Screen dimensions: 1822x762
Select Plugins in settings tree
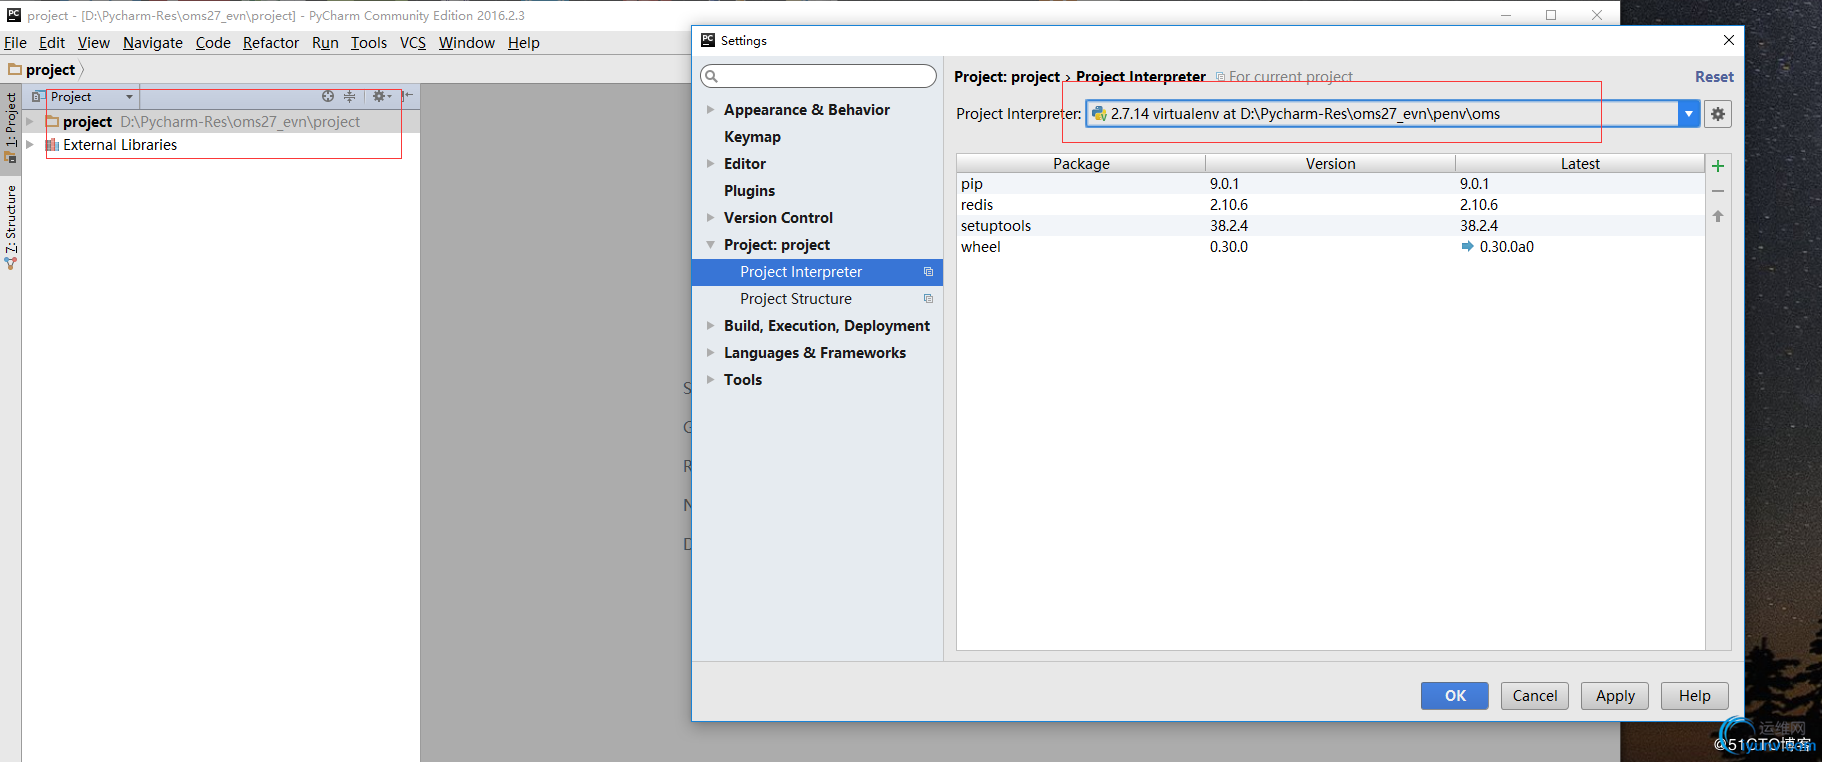(750, 191)
